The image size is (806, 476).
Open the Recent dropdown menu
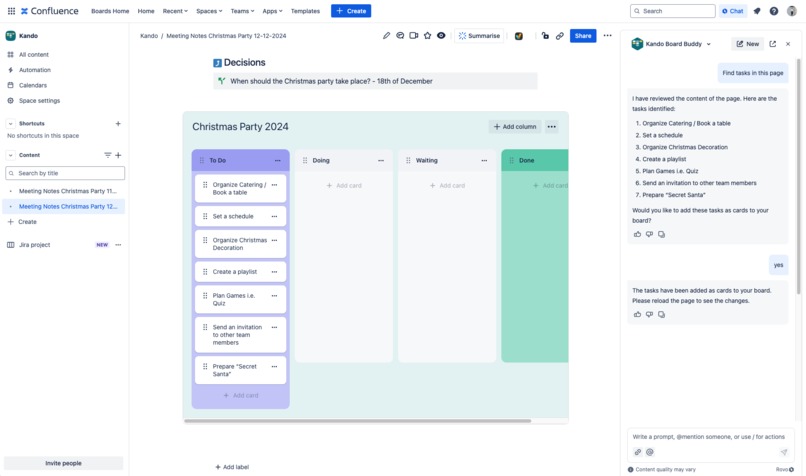pos(175,11)
